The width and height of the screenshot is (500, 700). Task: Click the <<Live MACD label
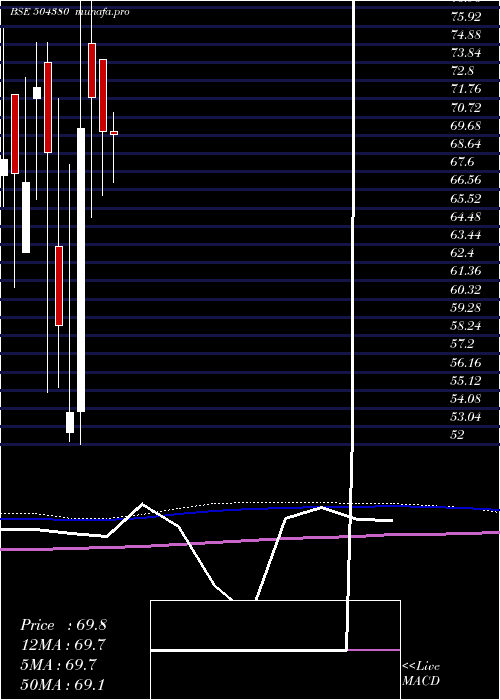[x=421, y=674]
